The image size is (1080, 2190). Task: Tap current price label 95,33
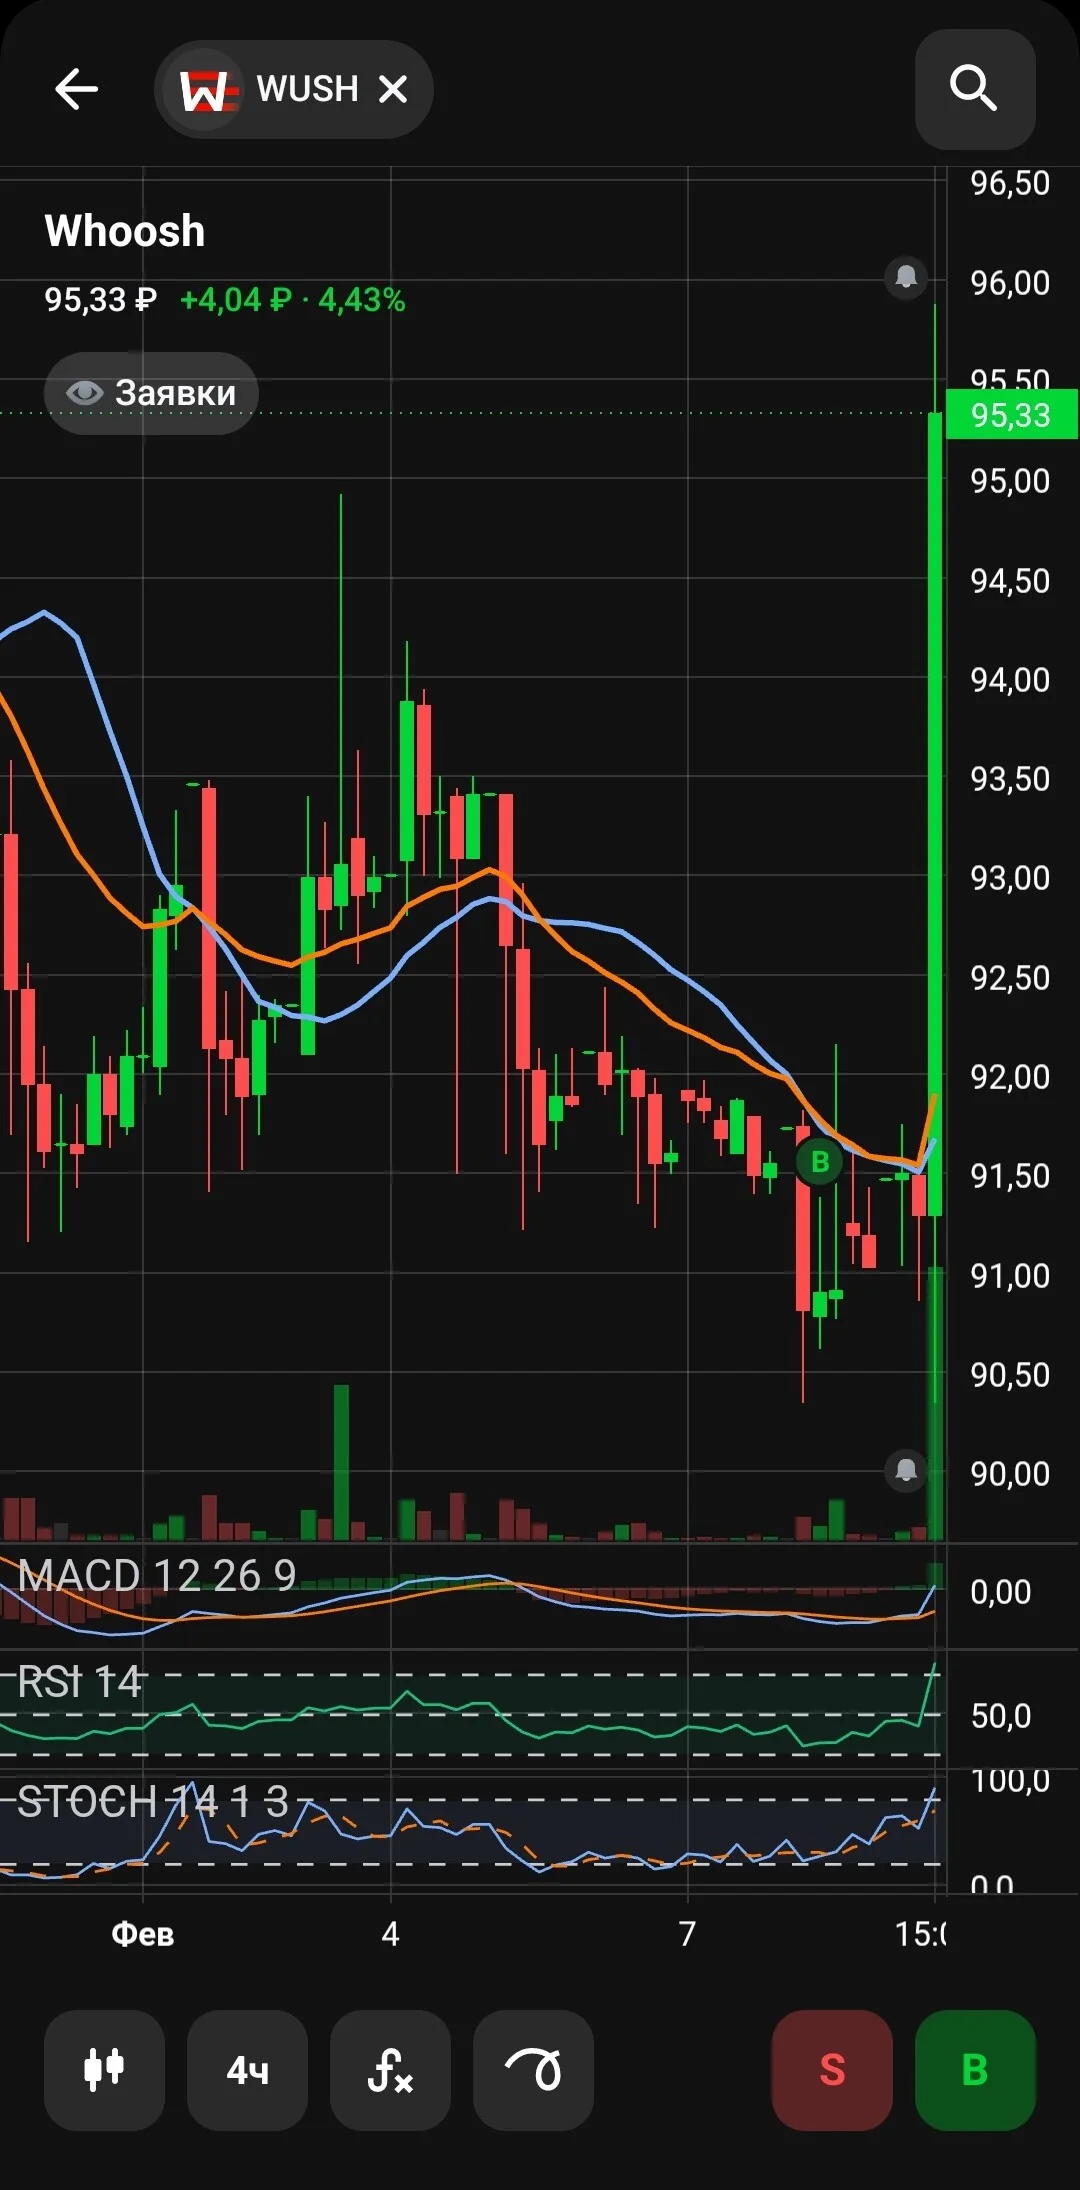click(x=1011, y=414)
